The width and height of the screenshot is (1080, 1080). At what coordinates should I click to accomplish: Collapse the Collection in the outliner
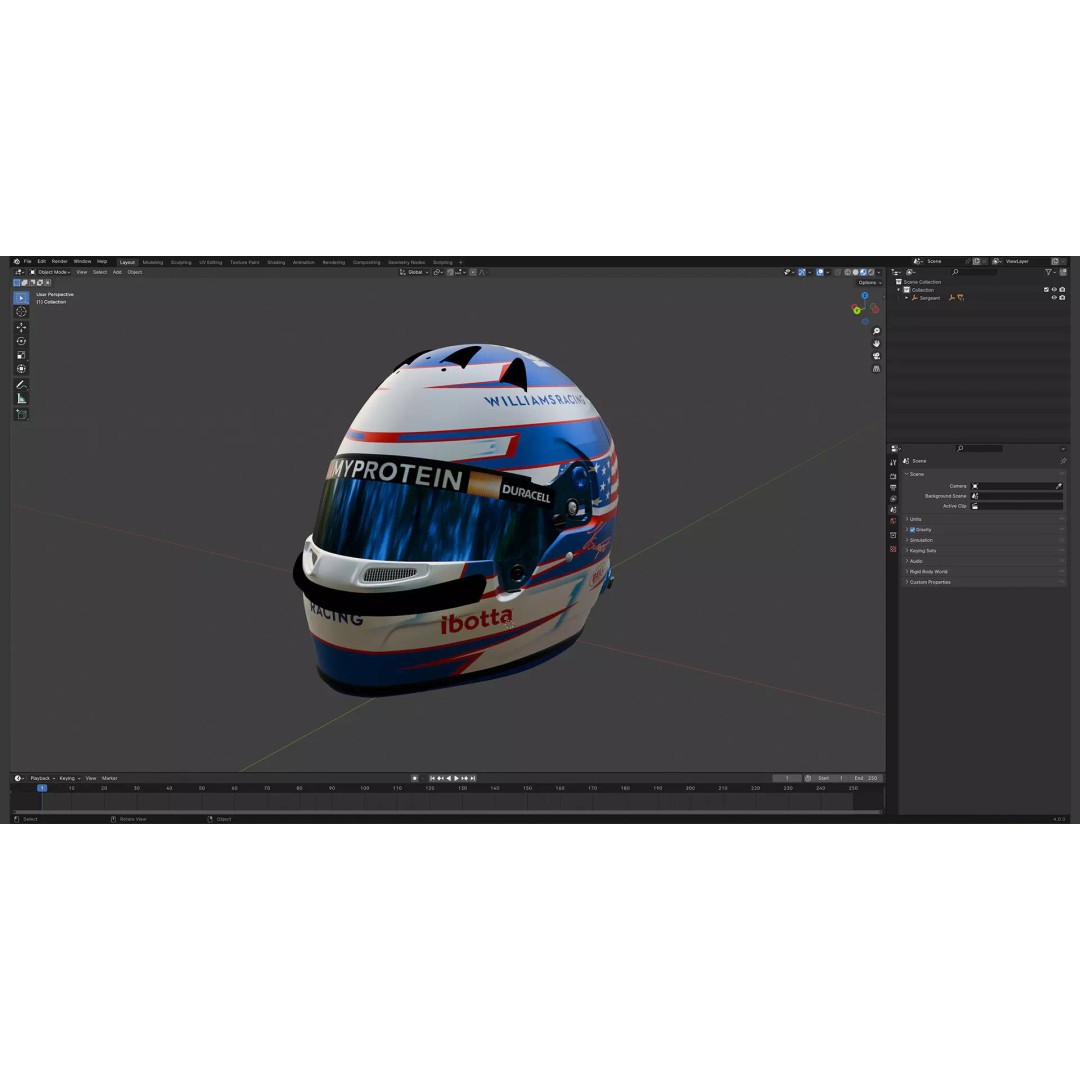[899, 290]
